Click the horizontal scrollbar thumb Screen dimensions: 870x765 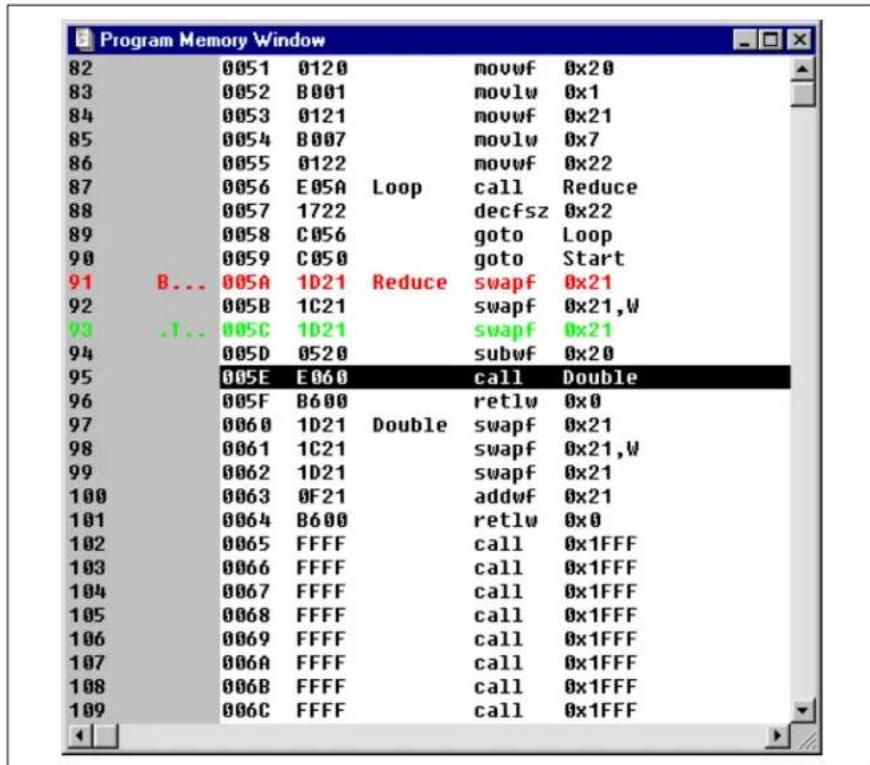pyautogui.click(x=106, y=736)
